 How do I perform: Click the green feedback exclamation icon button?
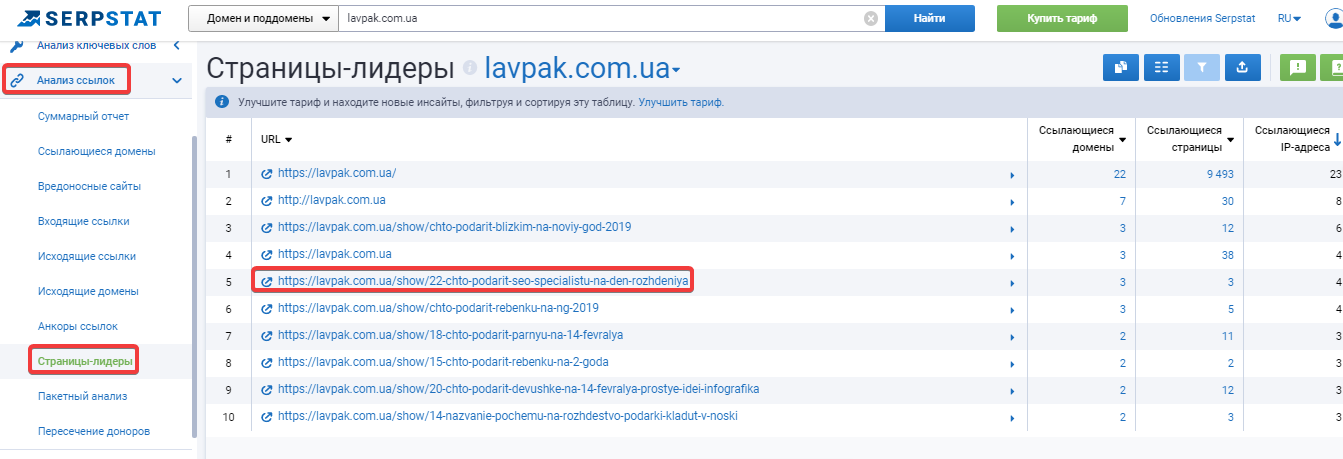pos(1298,67)
